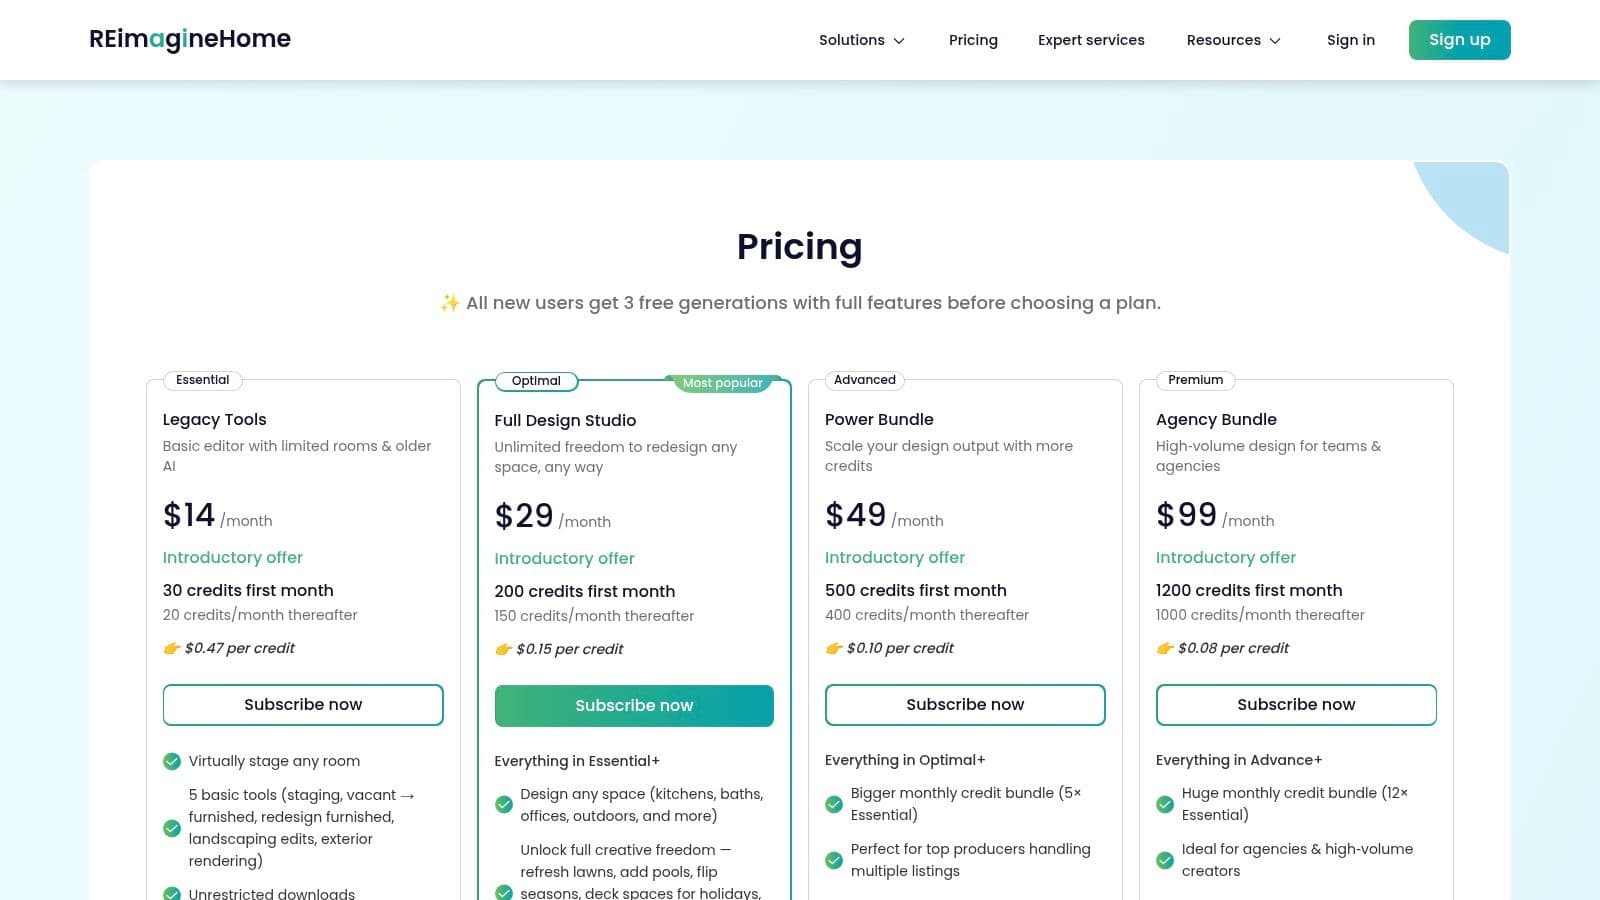Click Sign in
The image size is (1600, 900).
[x=1350, y=40]
